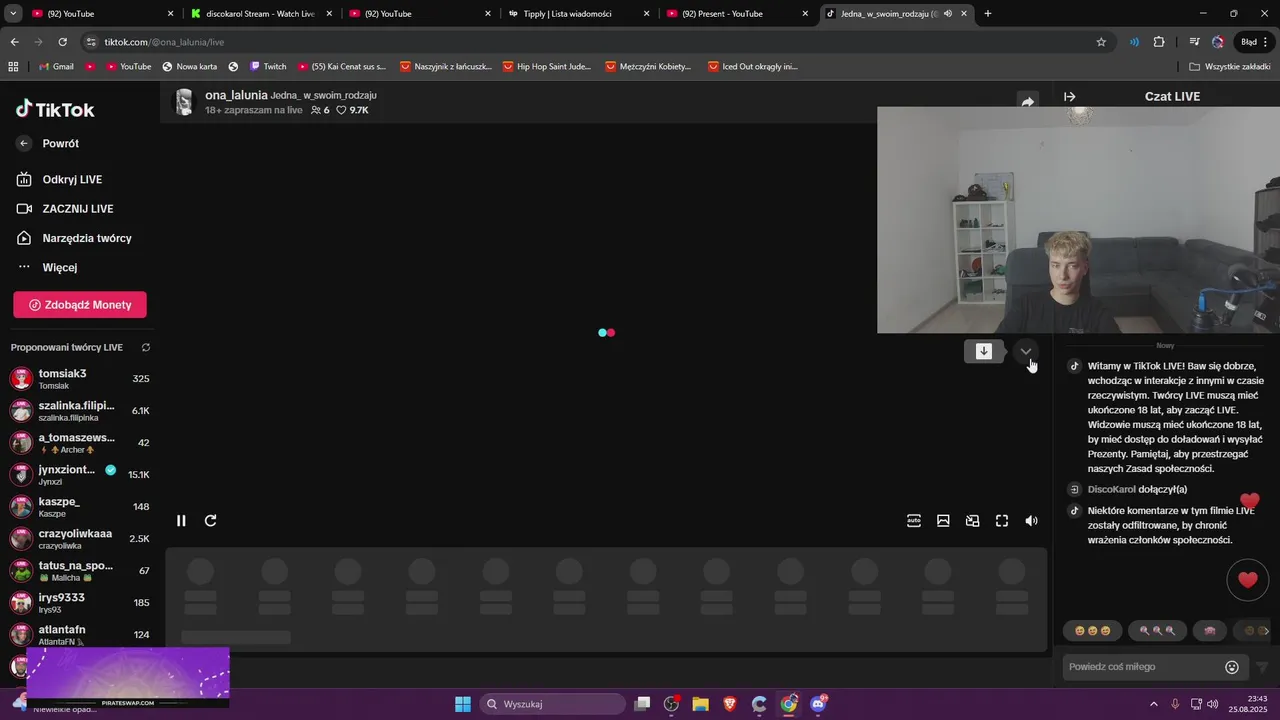Click the site info icon in address bar

pyautogui.click(x=91, y=42)
